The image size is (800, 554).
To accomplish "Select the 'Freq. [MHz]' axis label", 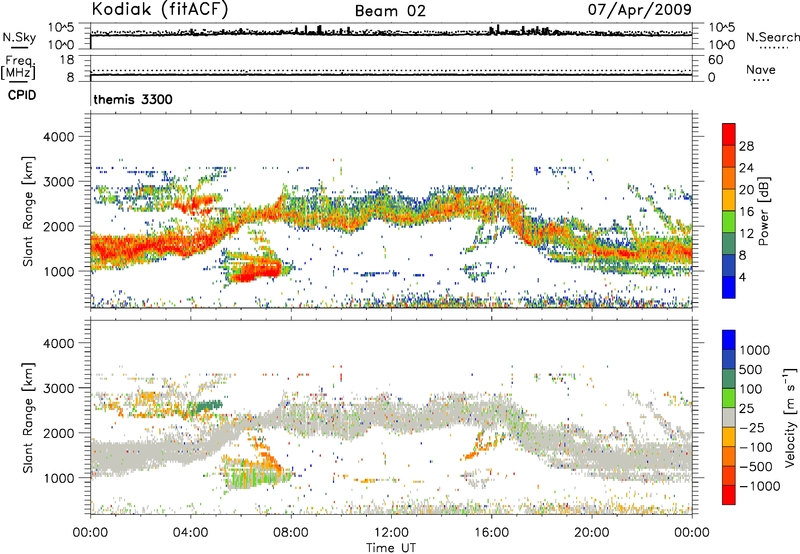I will pyautogui.click(x=19, y=67).
